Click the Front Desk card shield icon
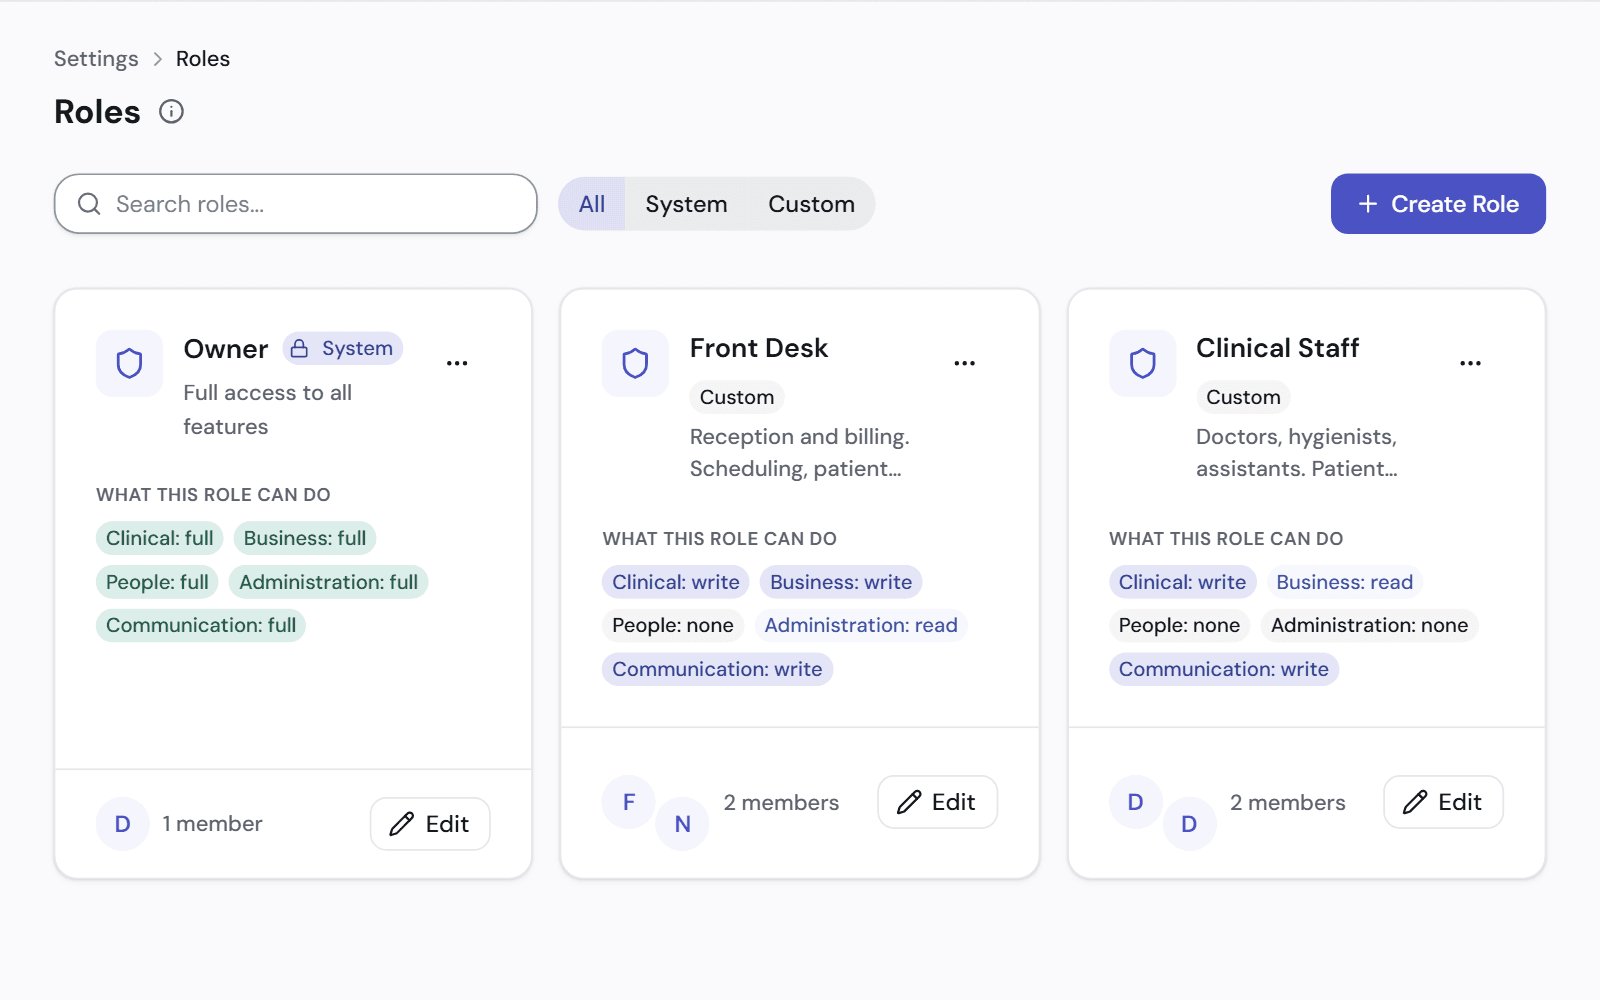 pos(635,363)
